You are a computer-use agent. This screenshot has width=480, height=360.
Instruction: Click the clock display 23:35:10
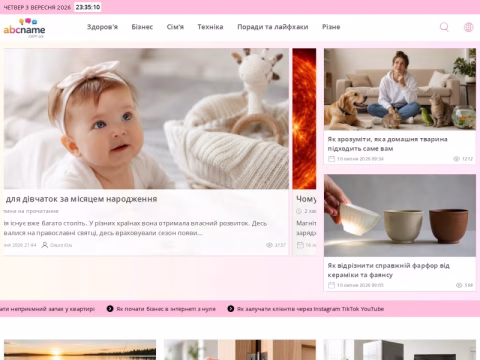88,7
